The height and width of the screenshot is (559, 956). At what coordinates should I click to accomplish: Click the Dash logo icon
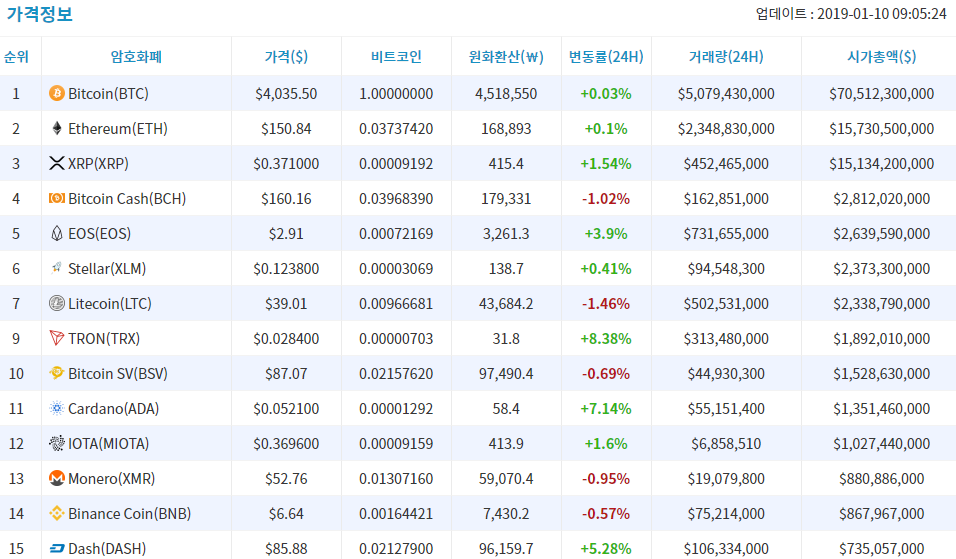(57, 548)
